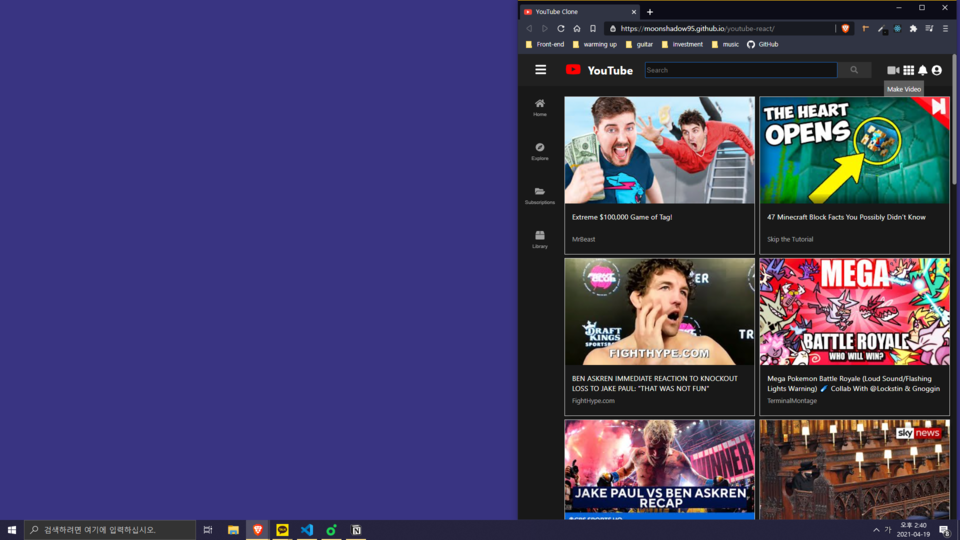Viewport: 960px width, 540px height.
Task: Go to Home in the sidebar
Action: click(539, 108)
